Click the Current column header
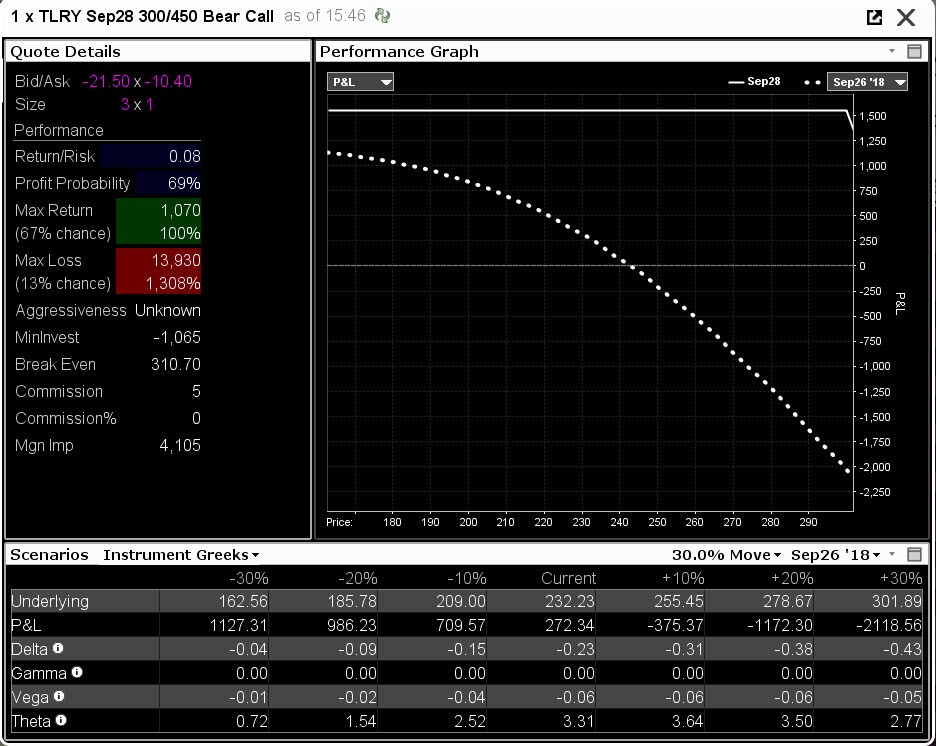The width and height of the screenshot is (936, 746). click(568, 578)
